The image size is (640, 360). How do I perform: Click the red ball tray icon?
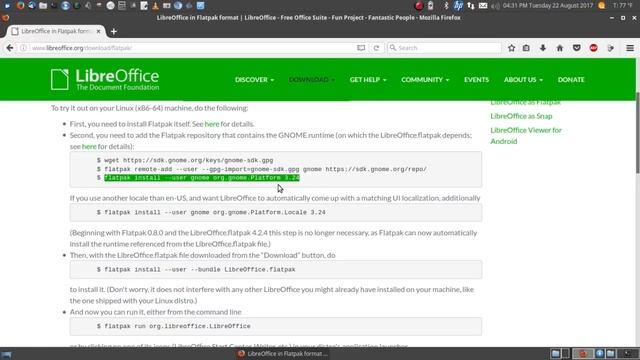coord(419,6)
